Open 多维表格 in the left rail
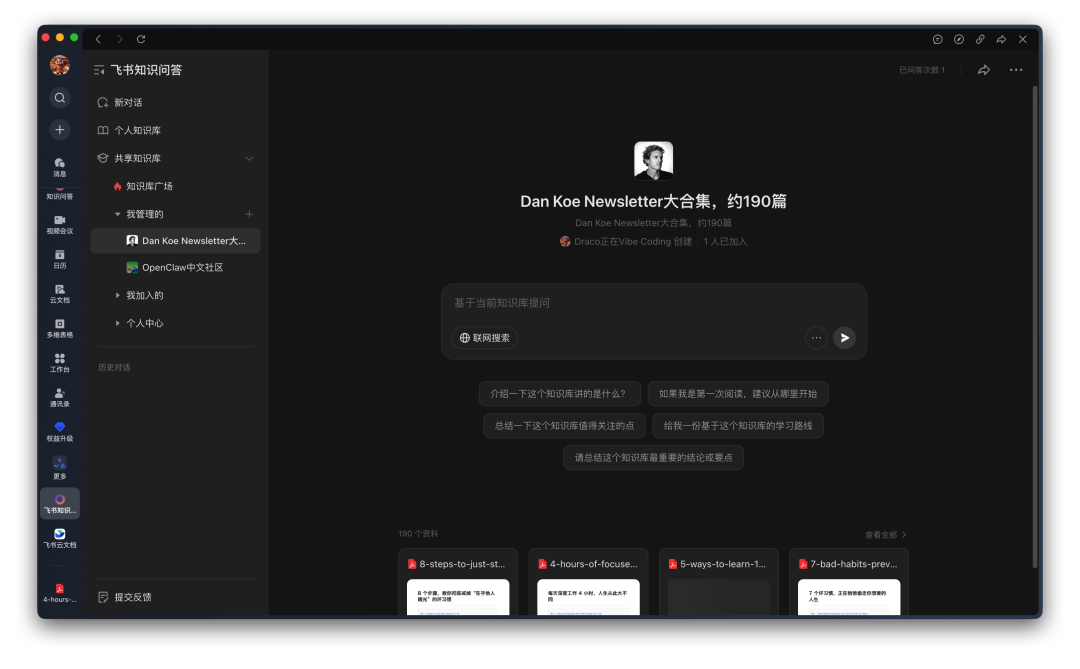1080x669 pixels. click(60, 328)
